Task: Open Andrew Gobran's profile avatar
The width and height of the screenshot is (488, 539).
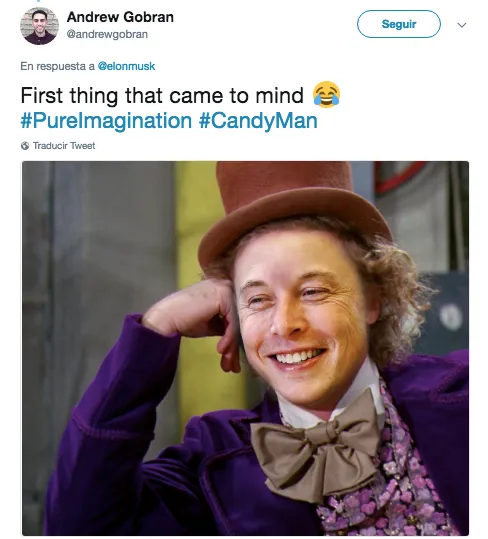Action: (x=40, y=26)
